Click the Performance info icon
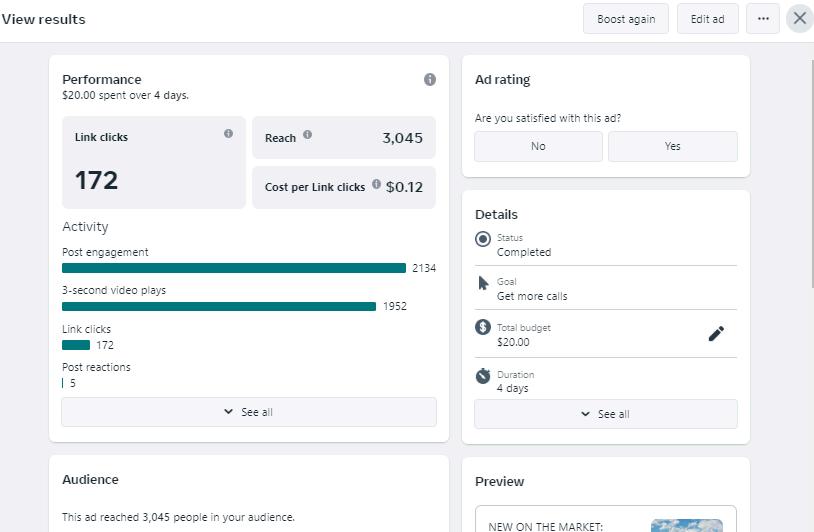This screenshot has width=814, height=532. pyautogui.click(x=430, y=80)
